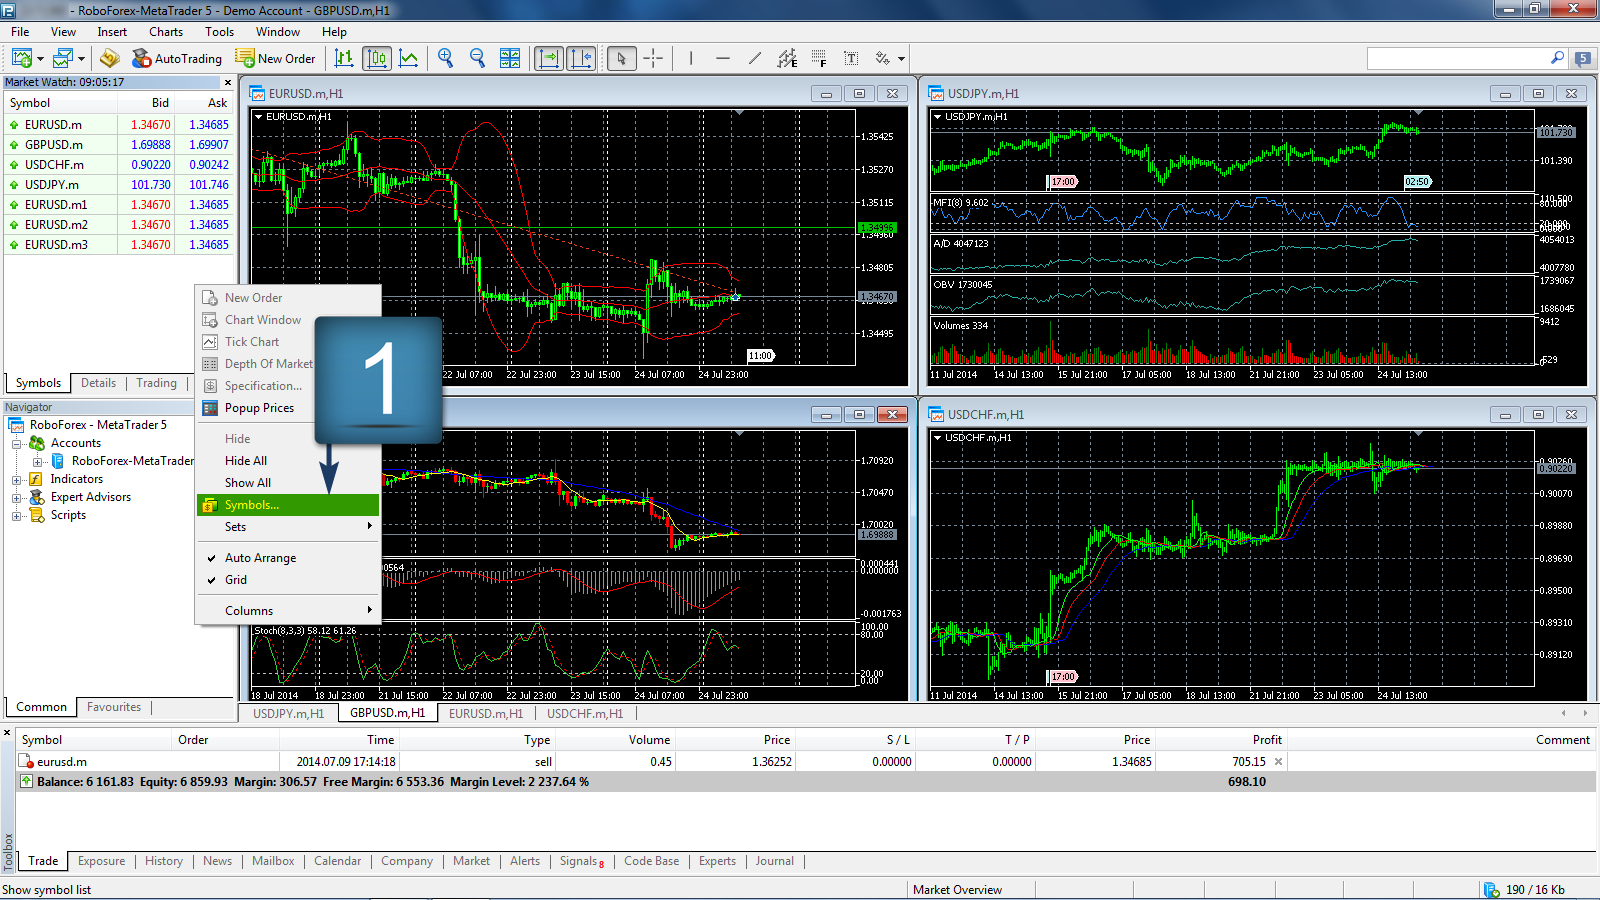Click the Zoom In magnifier icon

click(x=445, y=59)
